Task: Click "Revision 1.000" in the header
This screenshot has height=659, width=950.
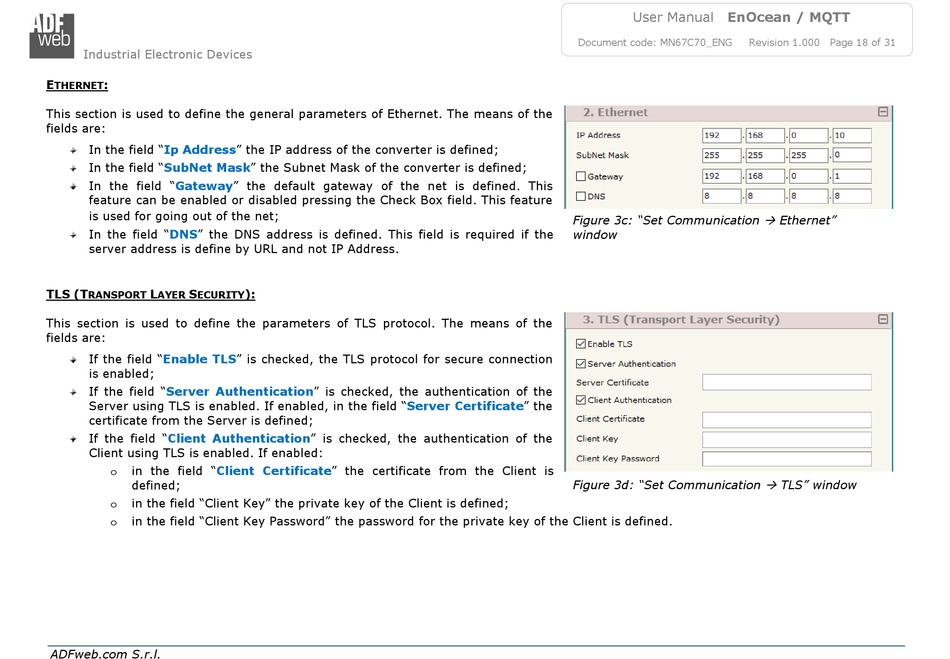Action: coord(784,42)
